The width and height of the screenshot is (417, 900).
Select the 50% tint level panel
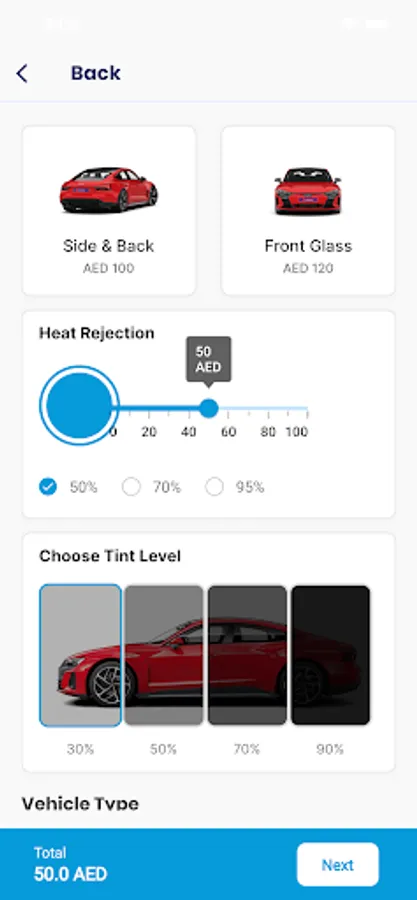pyautogui.click(x=163, y=655)
